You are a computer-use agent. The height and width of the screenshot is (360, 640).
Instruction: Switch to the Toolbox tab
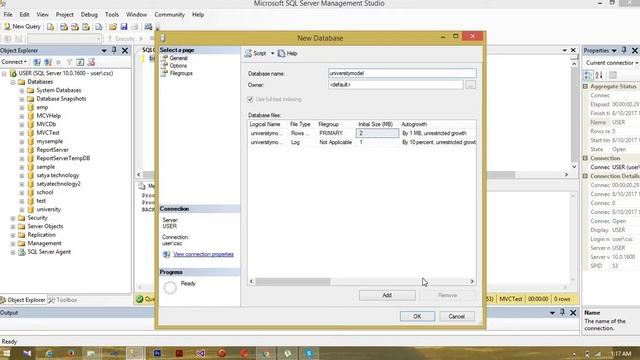click(x=63, y=300)
